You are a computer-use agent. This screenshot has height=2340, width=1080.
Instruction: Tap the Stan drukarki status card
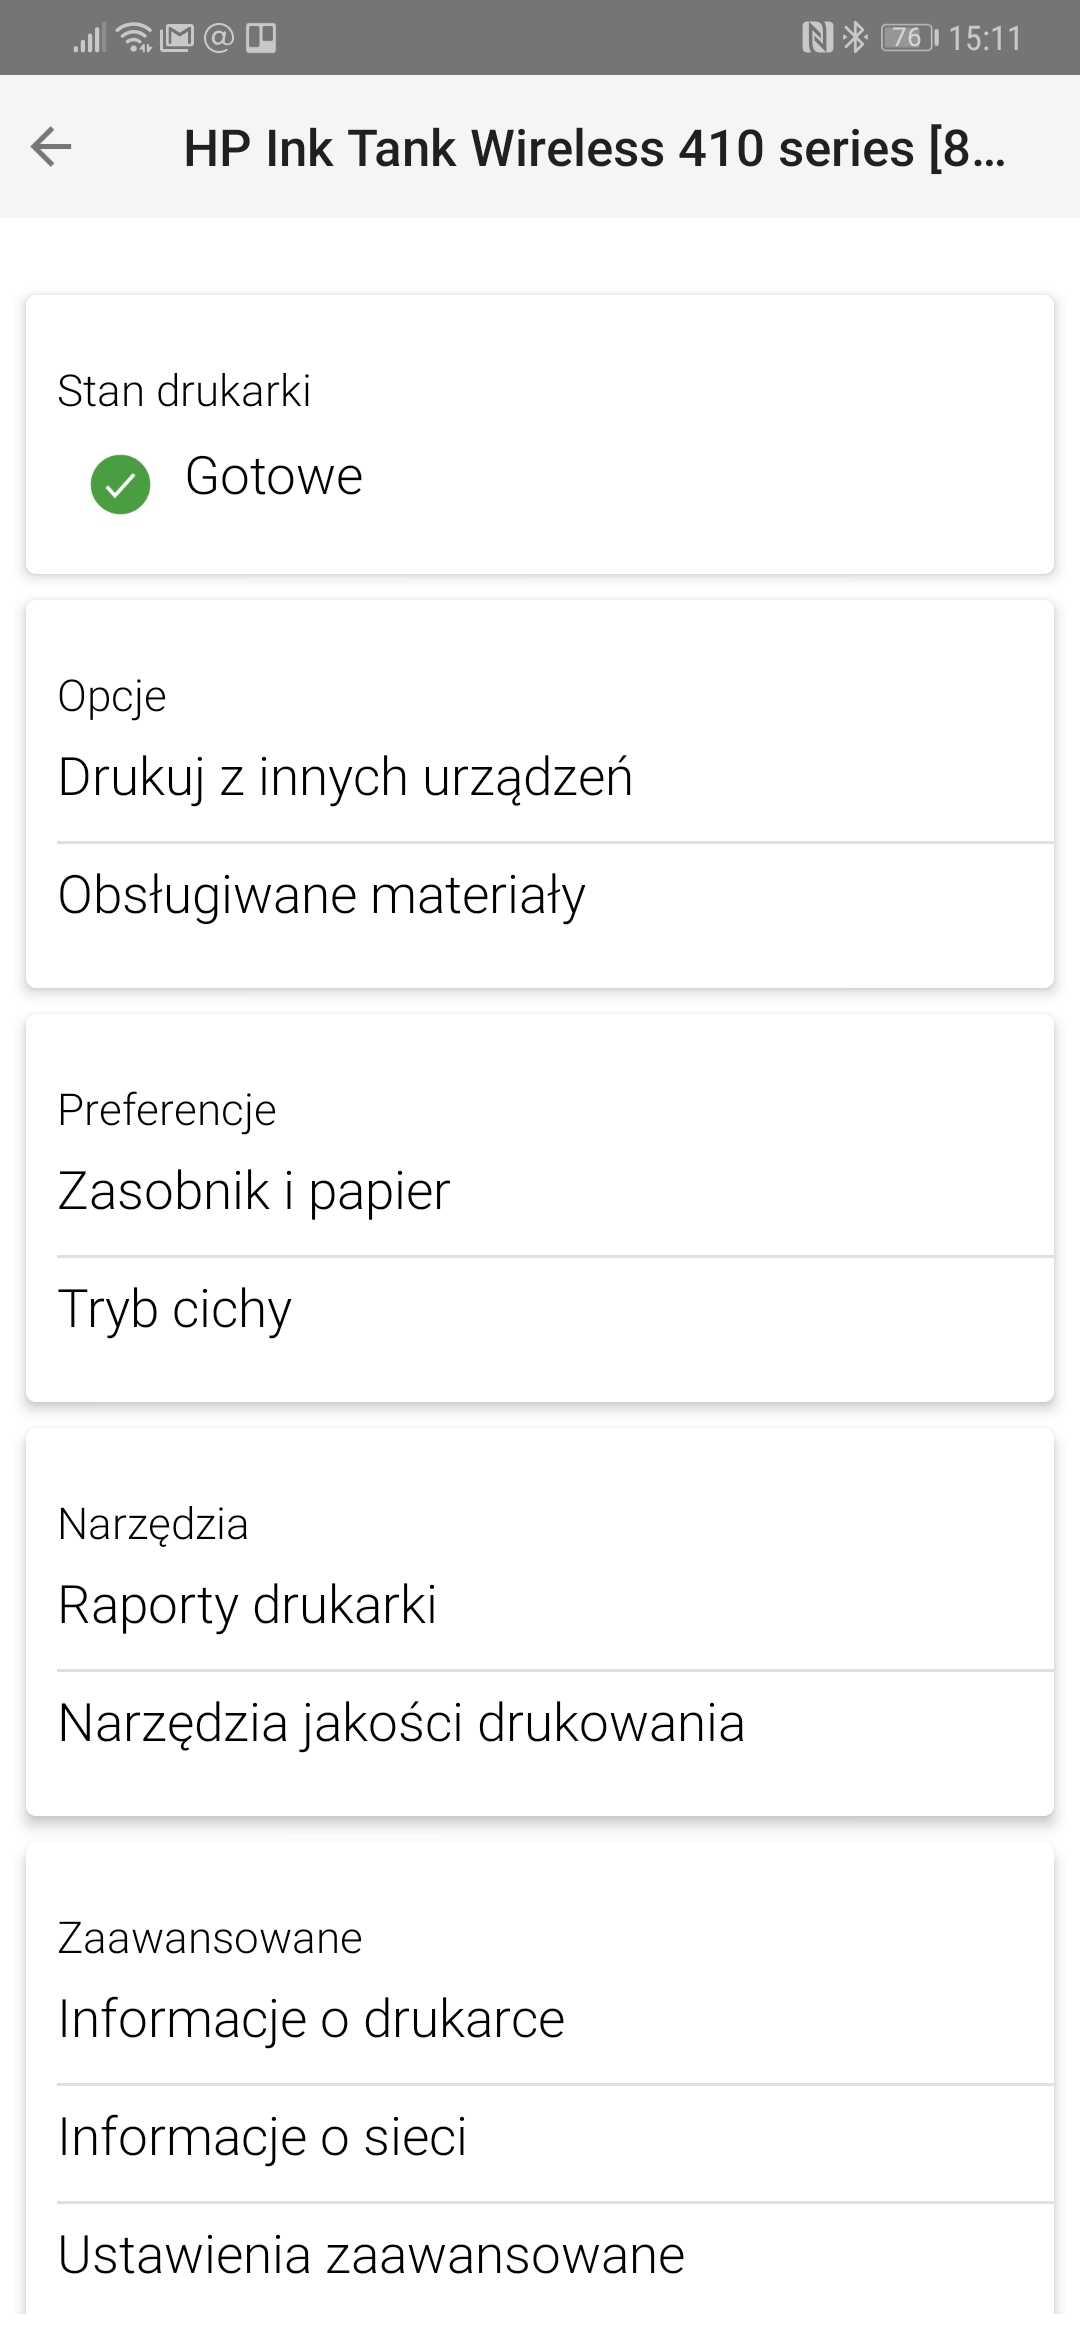coord(540,434)
